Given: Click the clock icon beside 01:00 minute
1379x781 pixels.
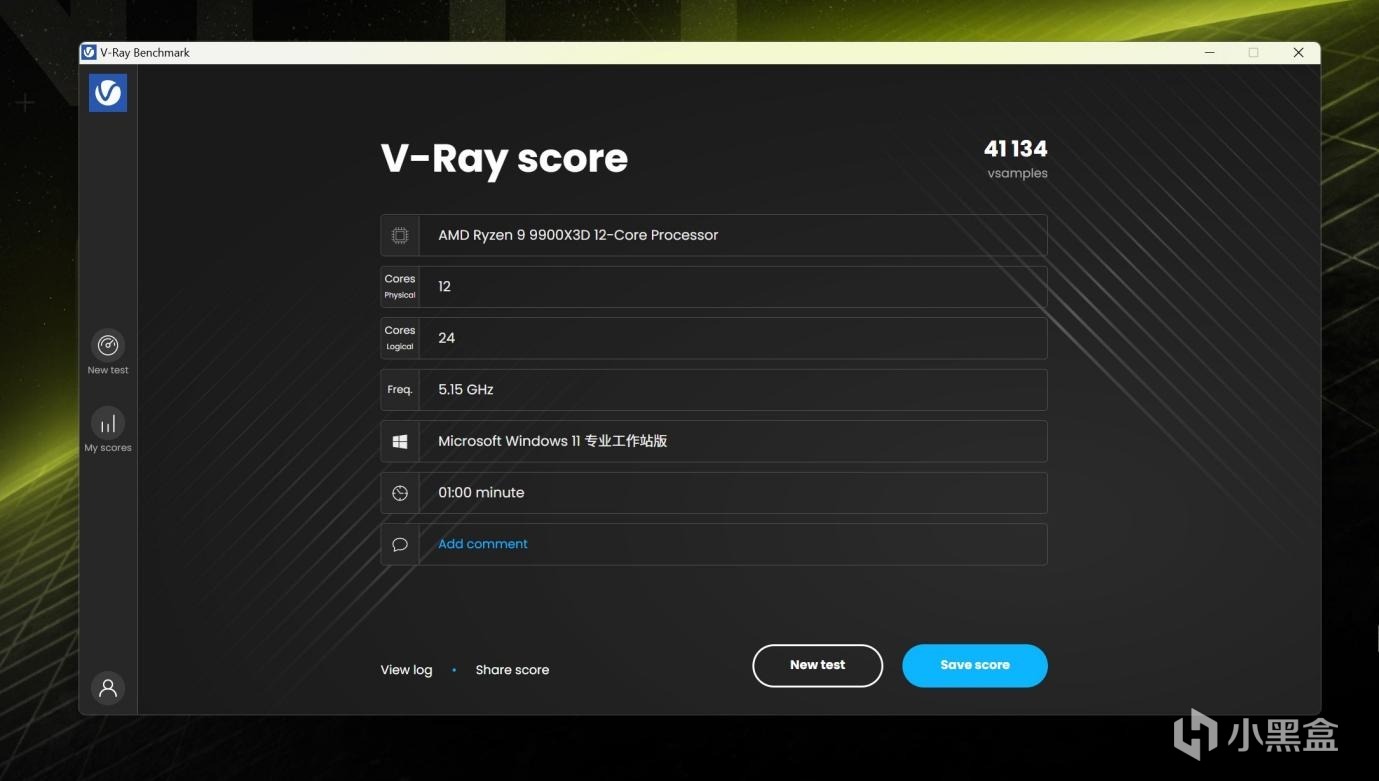Looking at the screenshot, I should click(x=400, y=493).
